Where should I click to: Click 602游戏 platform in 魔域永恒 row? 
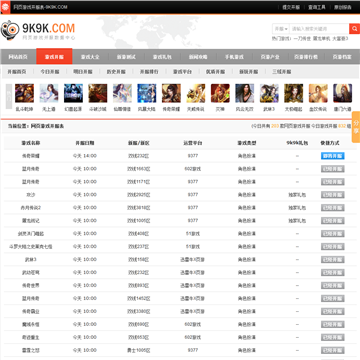click(x=192, y=324)
